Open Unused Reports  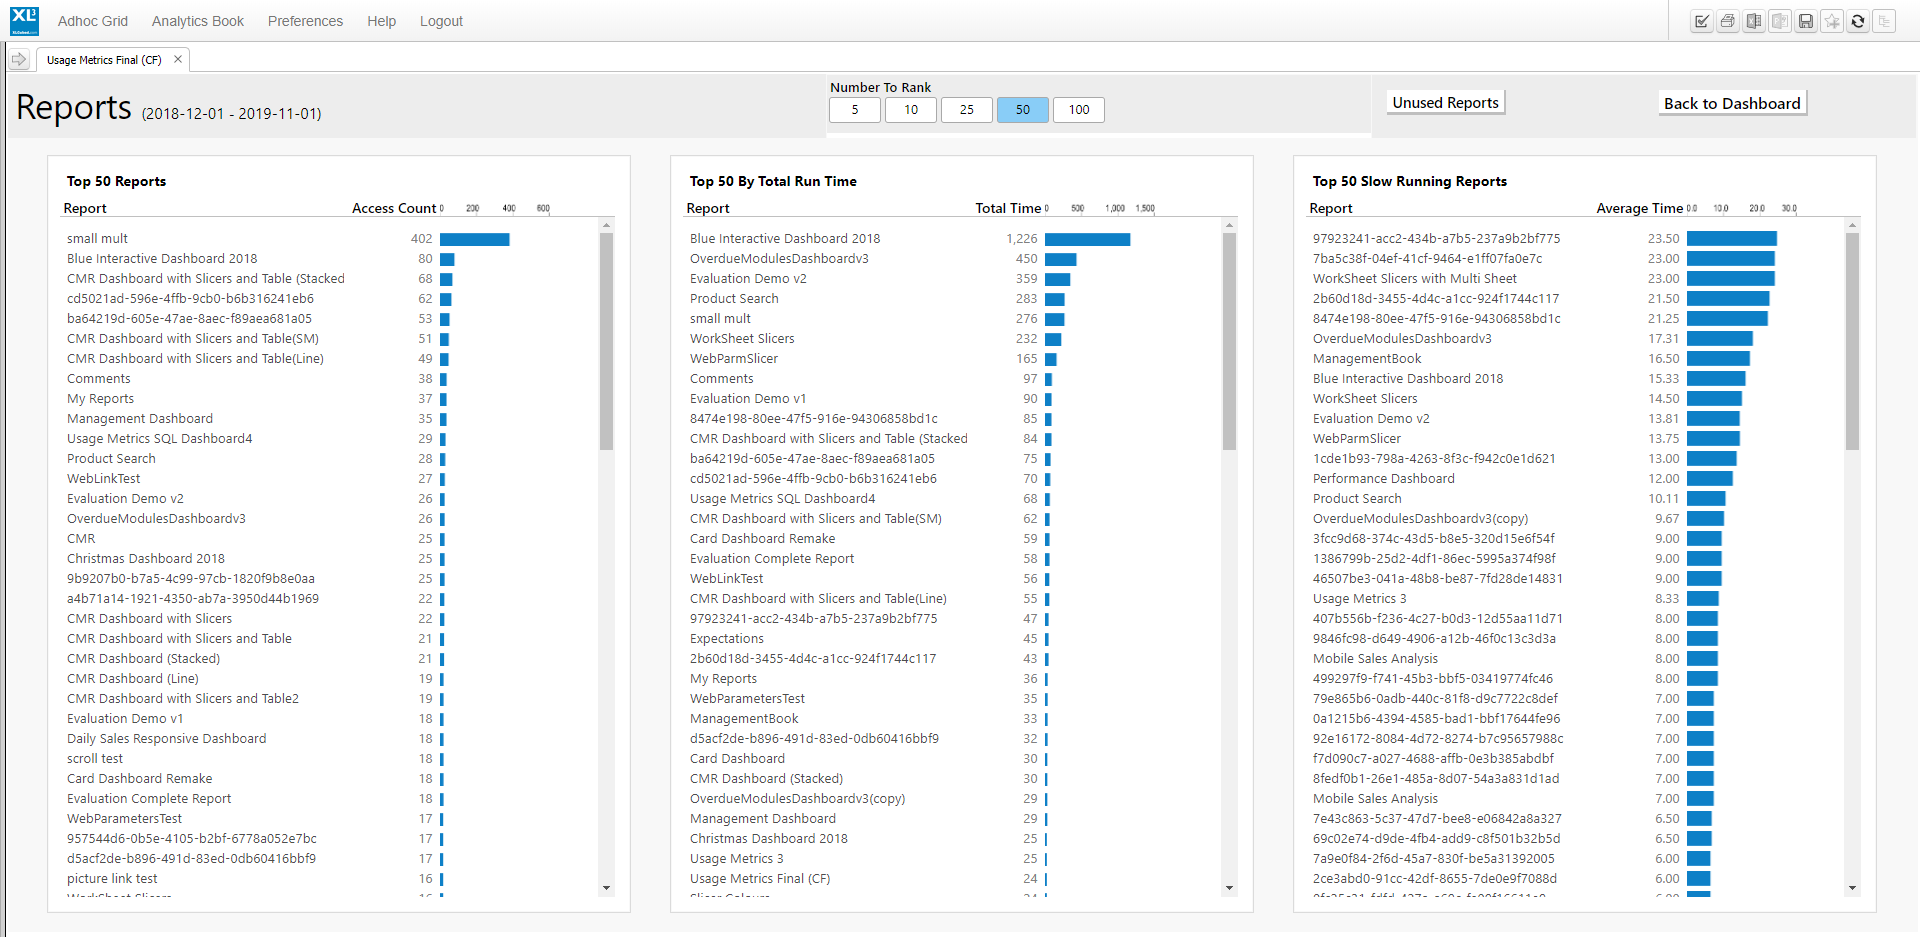[x=1444, y=102]
